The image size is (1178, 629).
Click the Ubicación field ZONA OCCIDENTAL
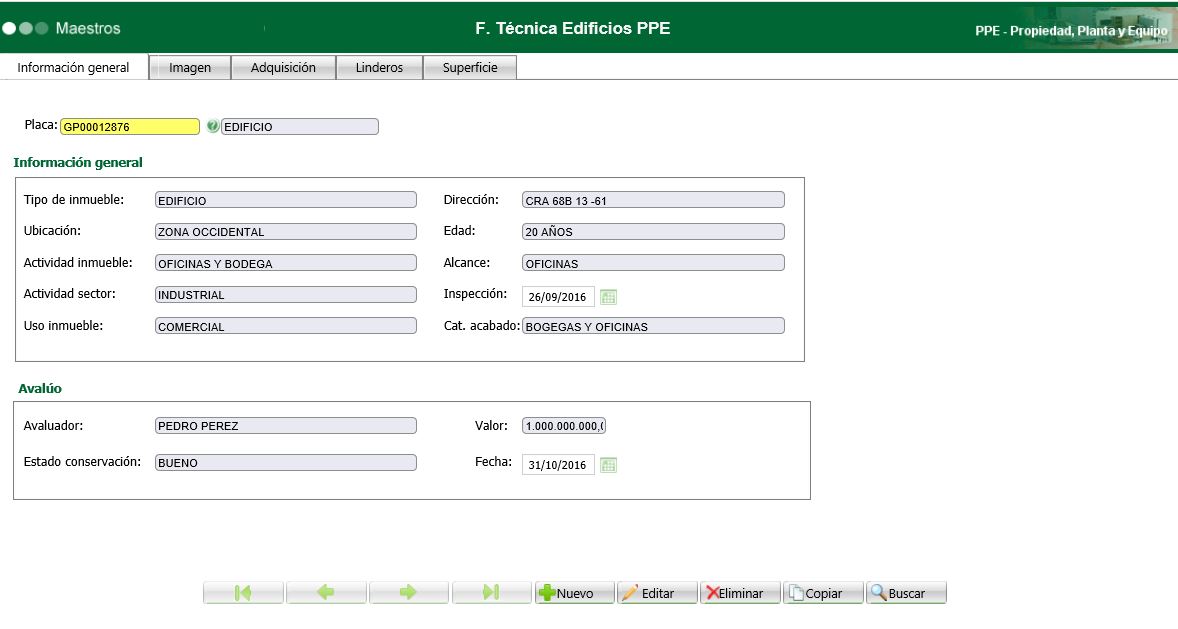pyautogui.click(x=285, y=231)
